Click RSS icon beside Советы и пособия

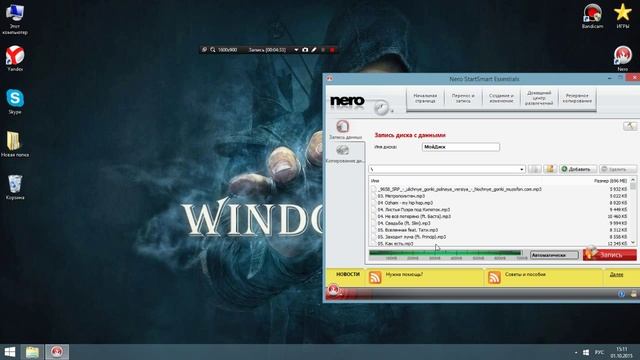[494, 277]
